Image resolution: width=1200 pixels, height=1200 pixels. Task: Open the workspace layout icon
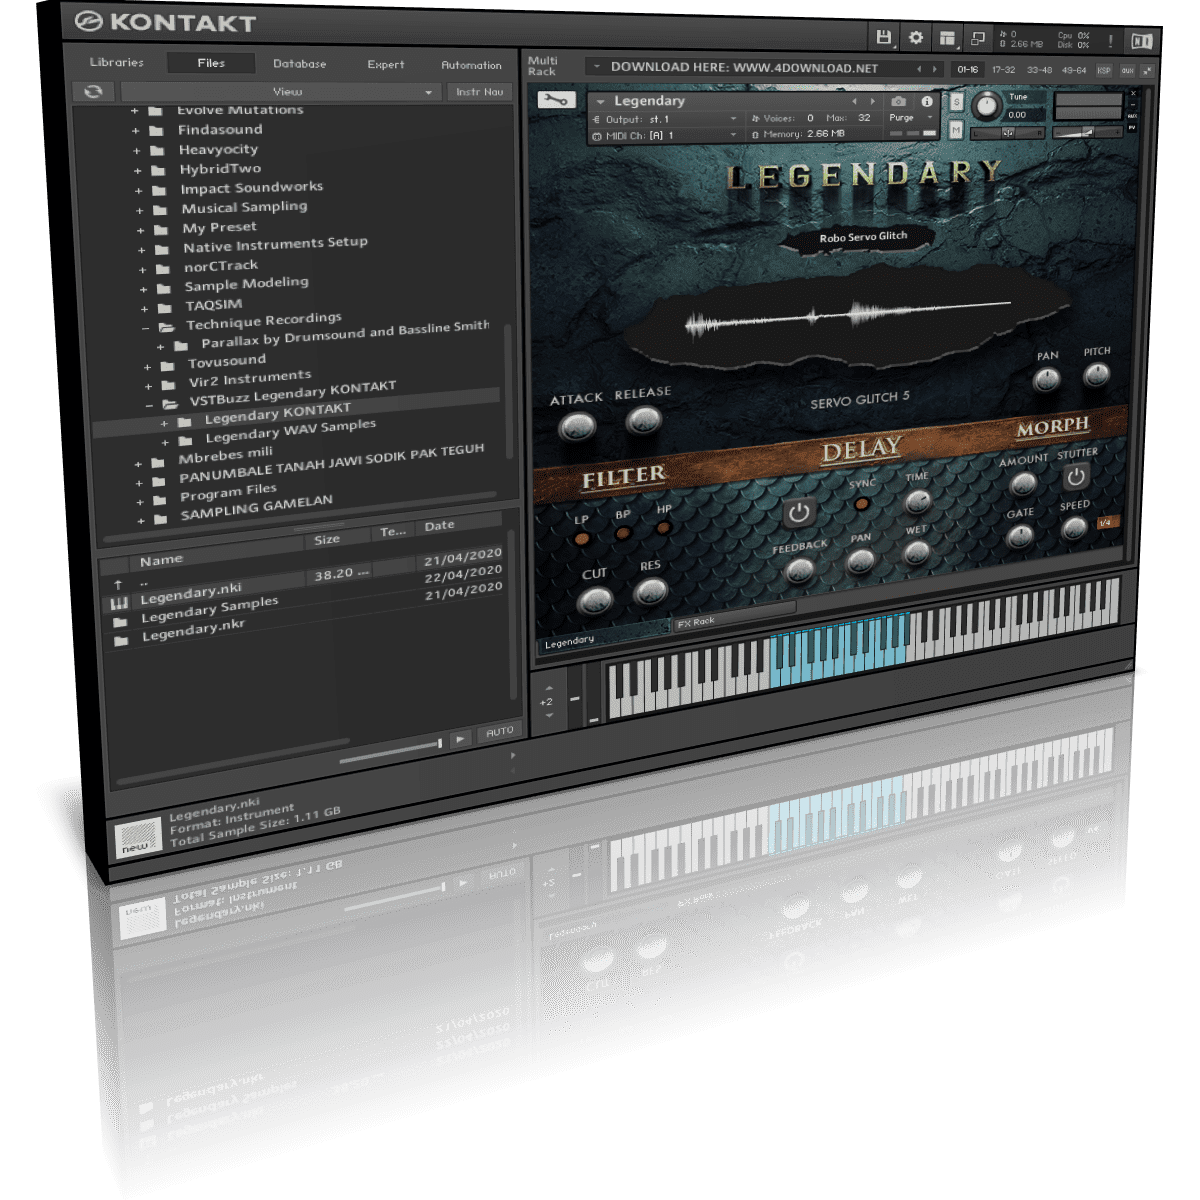[947, 39]
